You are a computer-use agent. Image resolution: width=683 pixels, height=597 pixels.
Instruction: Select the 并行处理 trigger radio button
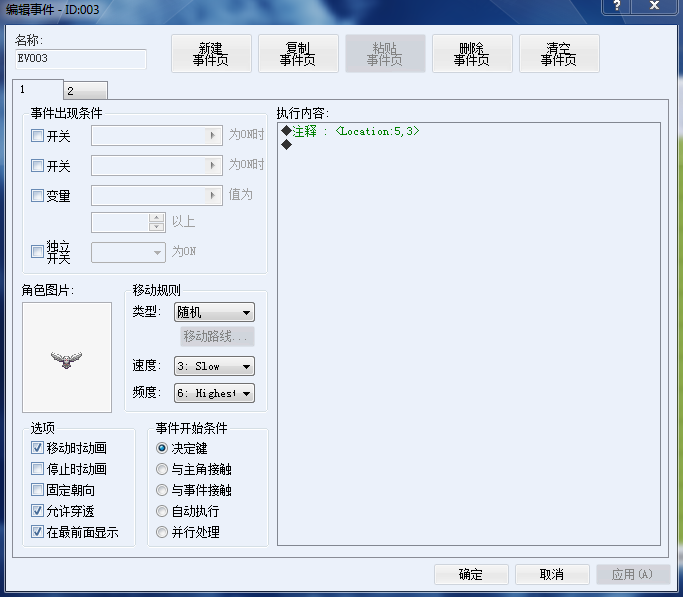[x=162, y=532]
